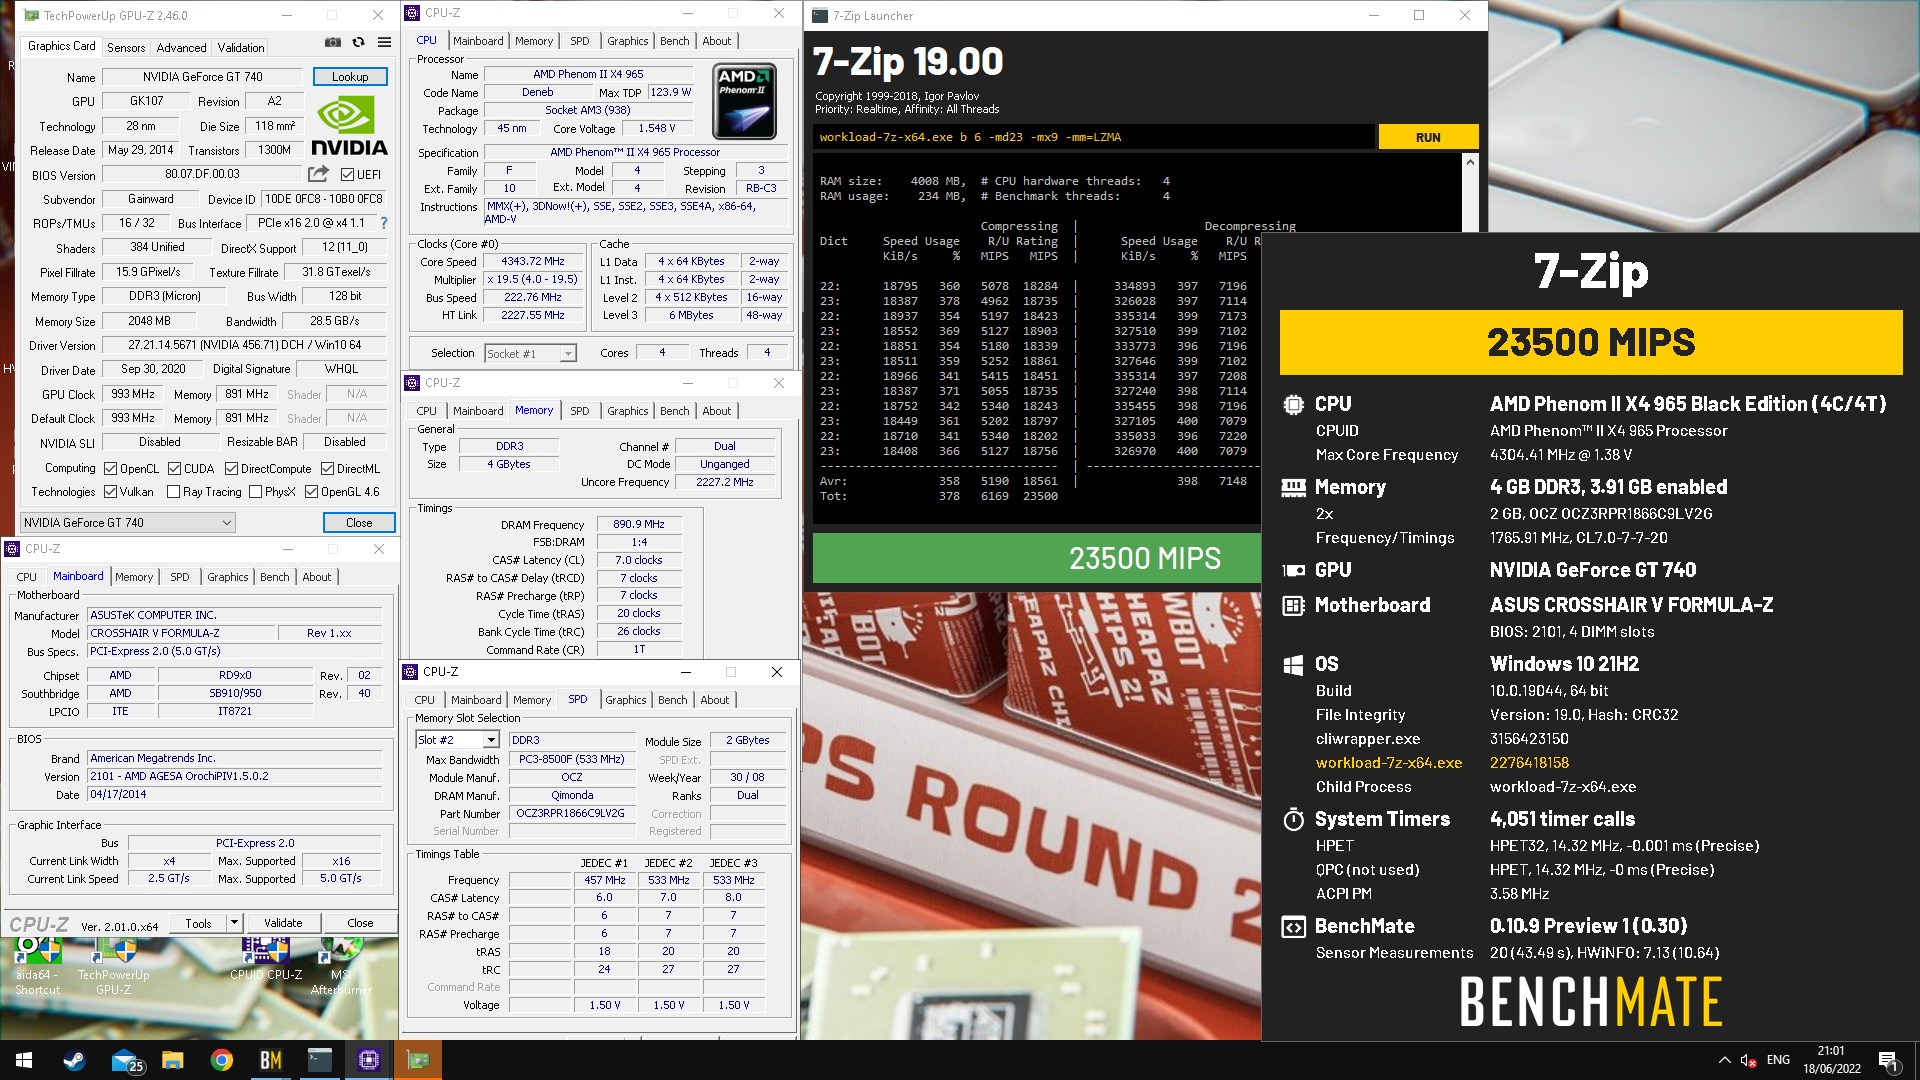Image resolution: width=1920 pixels, height=1080 pixels.
Task: Click the AMD Phenom II logo in CPU-Z
Action: 745,102
